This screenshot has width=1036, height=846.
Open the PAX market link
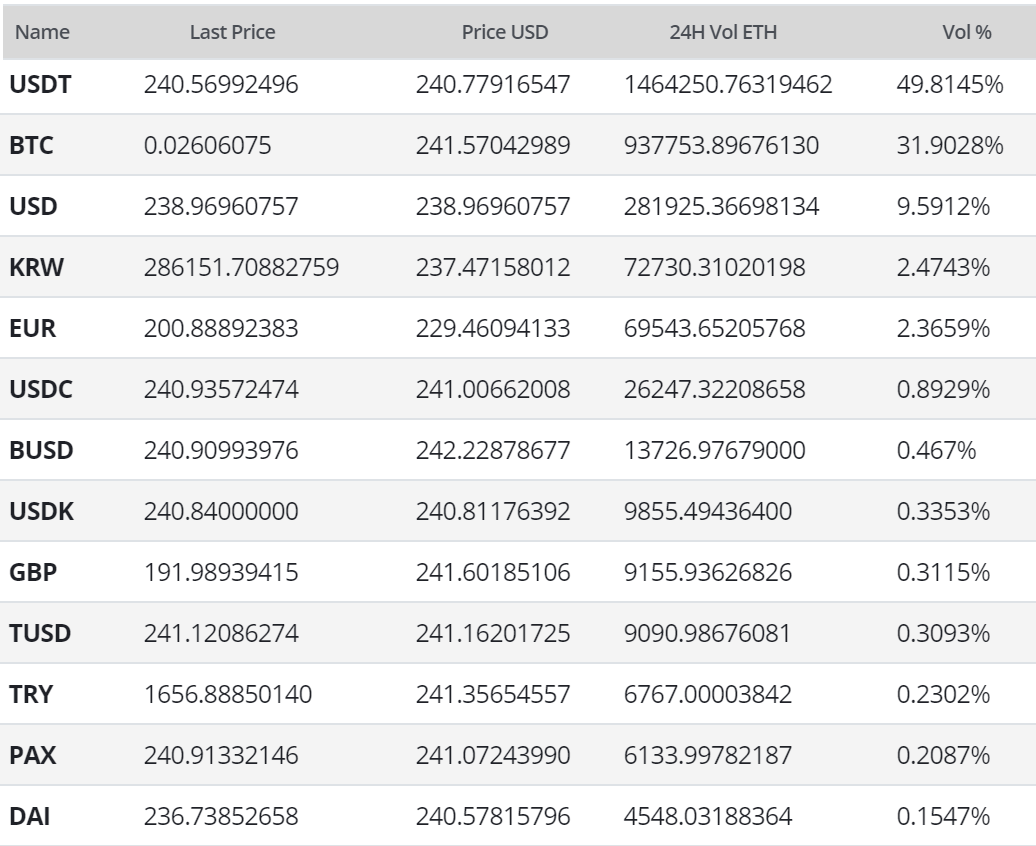click(32, 756)
